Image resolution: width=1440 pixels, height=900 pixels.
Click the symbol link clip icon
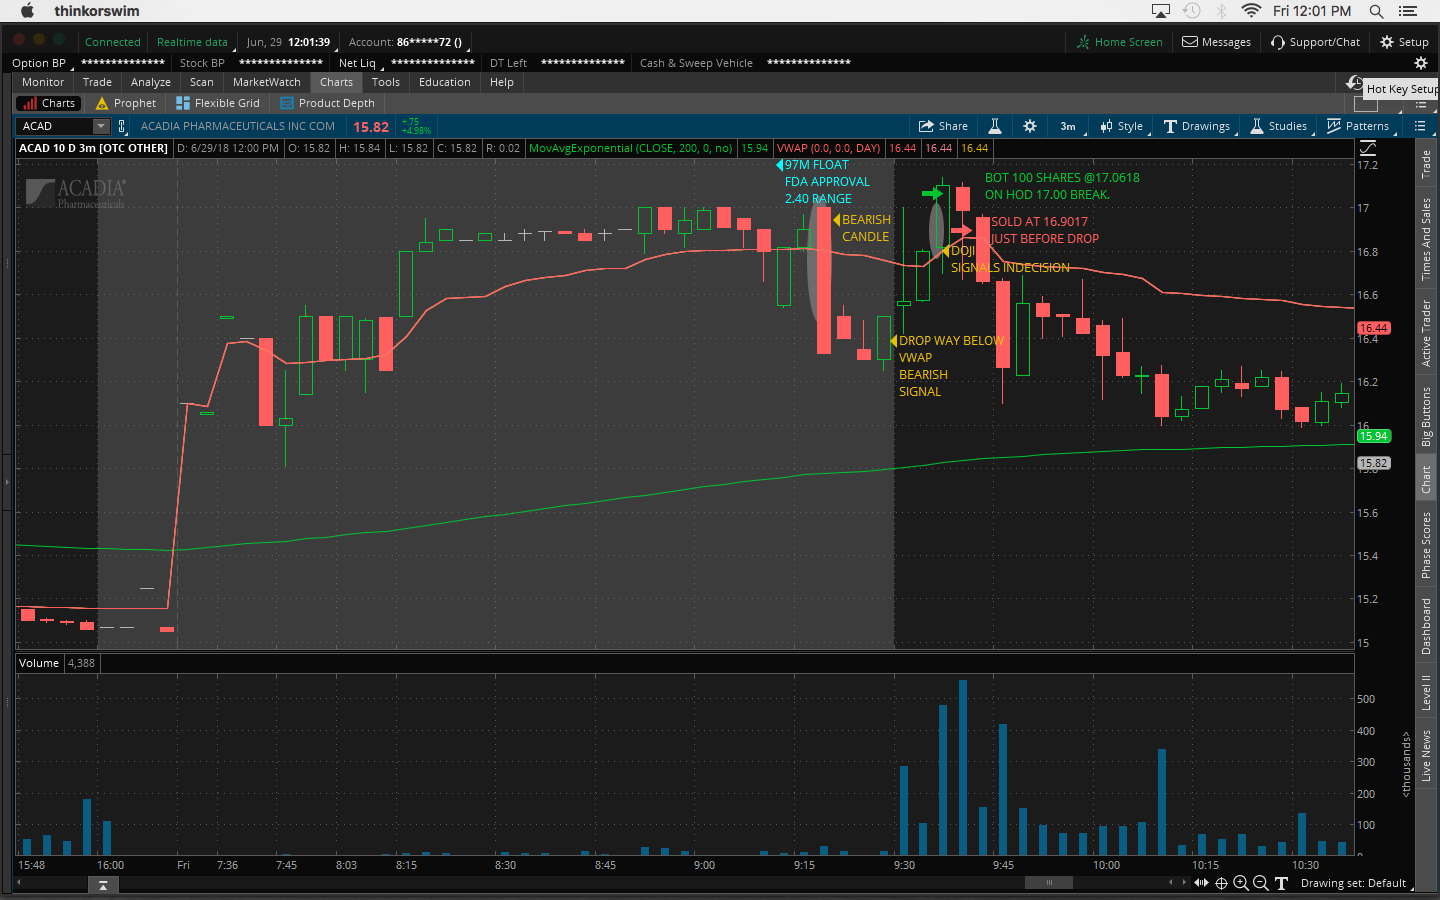click(x=122, y=126)
